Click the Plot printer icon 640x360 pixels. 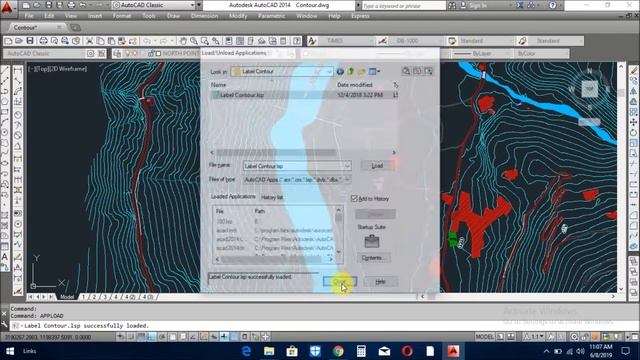pos(43,41)
